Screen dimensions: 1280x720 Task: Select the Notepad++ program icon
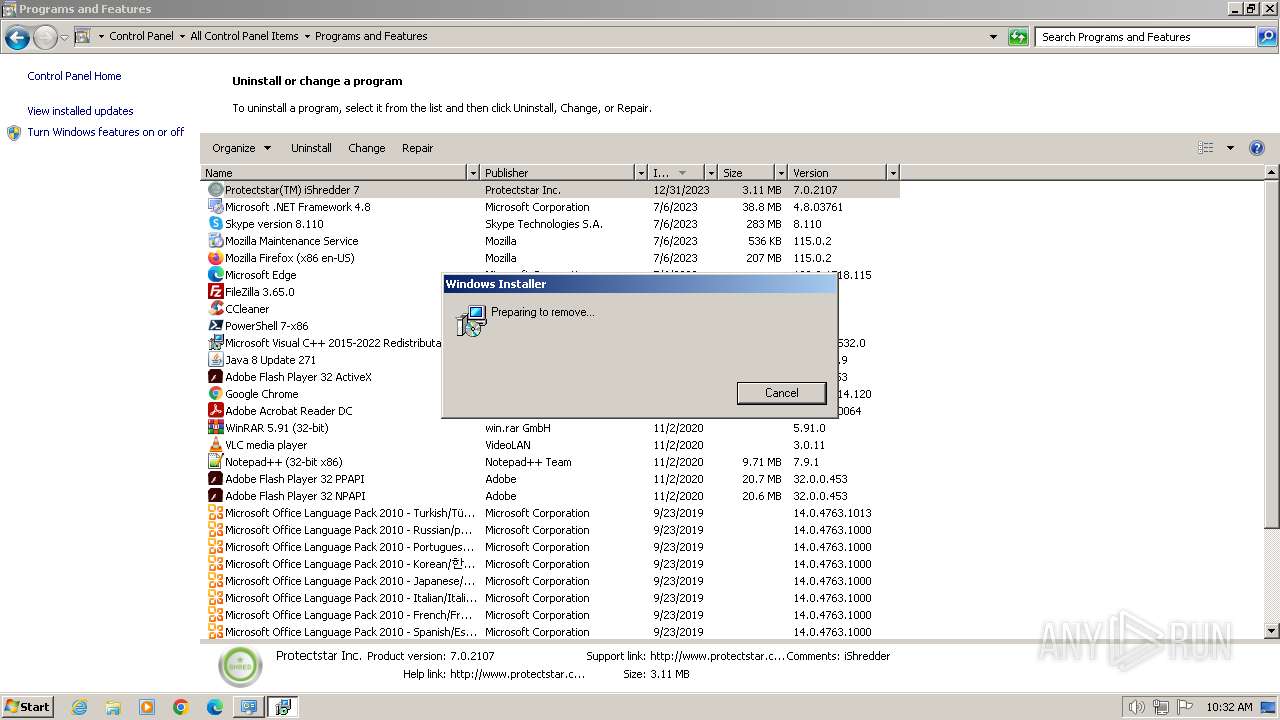215,462
